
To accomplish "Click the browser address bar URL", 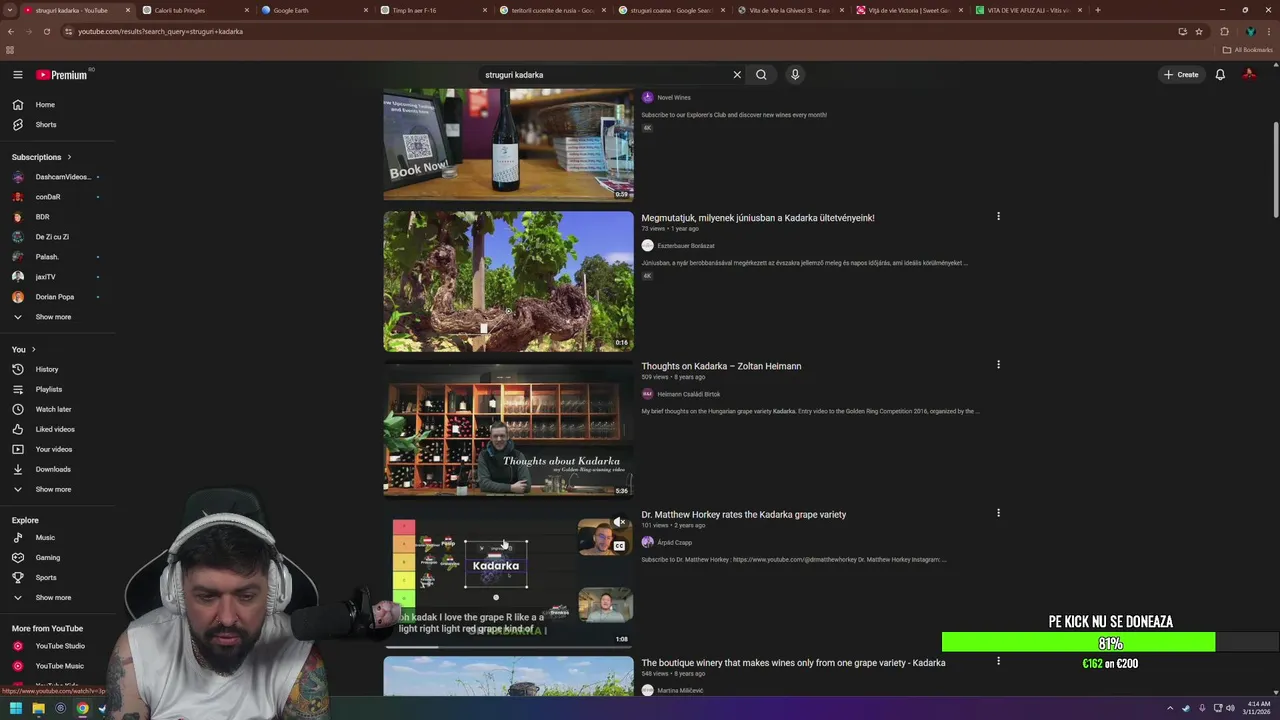I will pyautogui.click(x=160, y=31).
